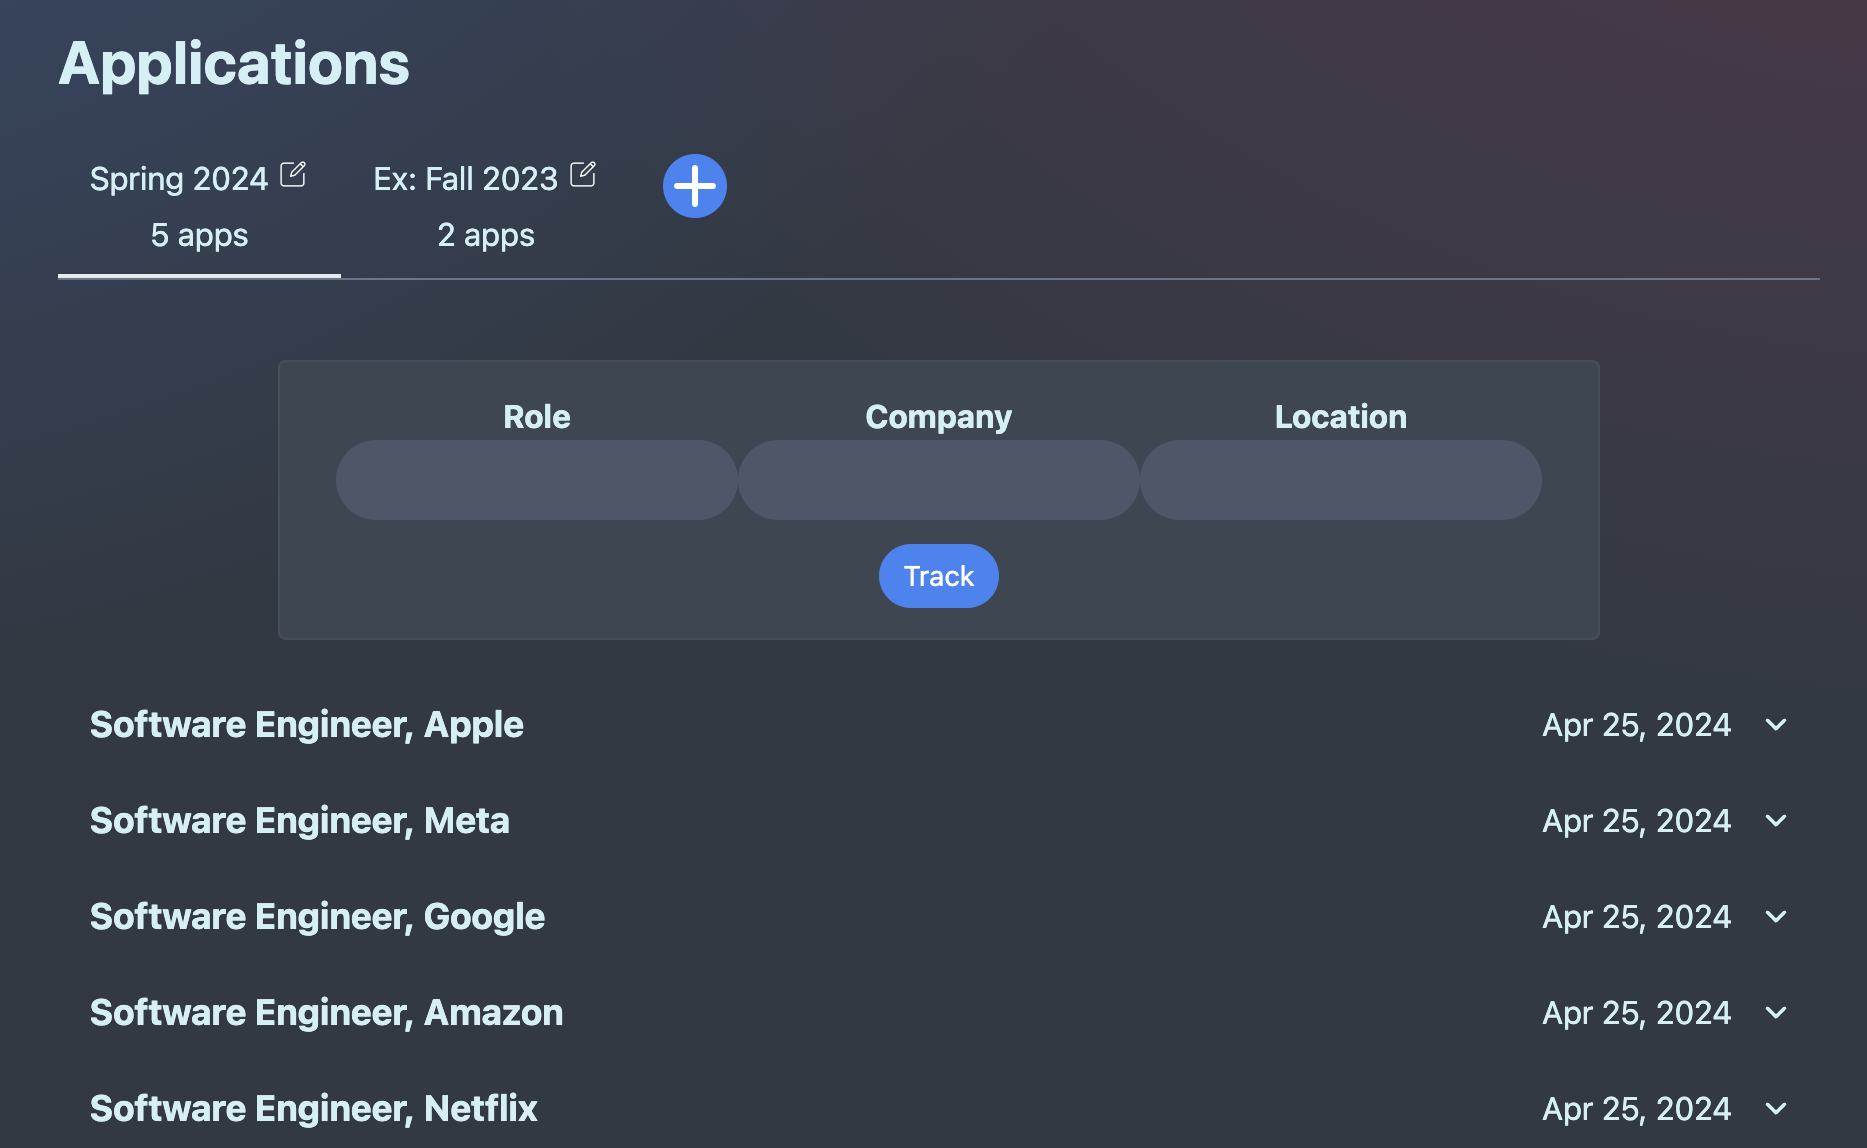Switch to the Spring 2024 tab

tap(199, 207)
